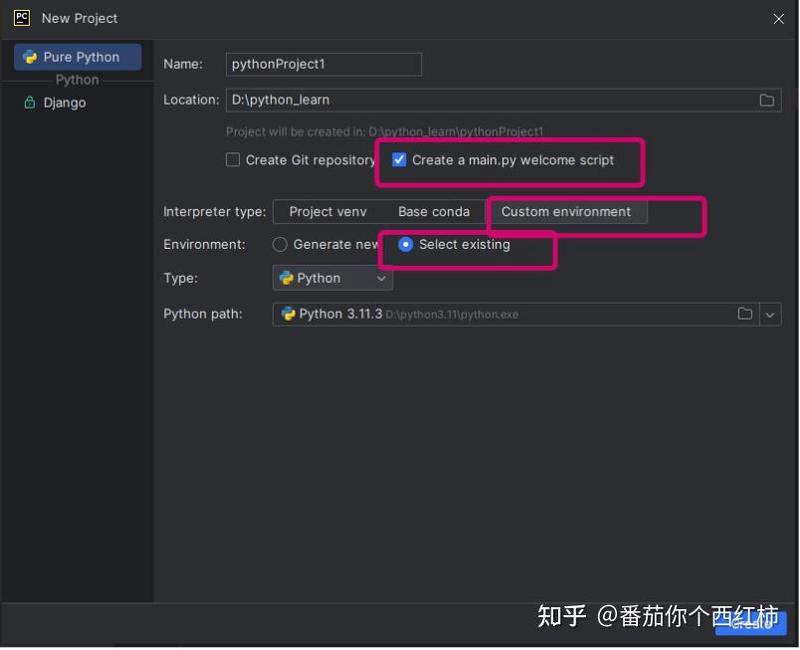Choose the Select existing radio button

pyautogui.click(x=405, y=244)
